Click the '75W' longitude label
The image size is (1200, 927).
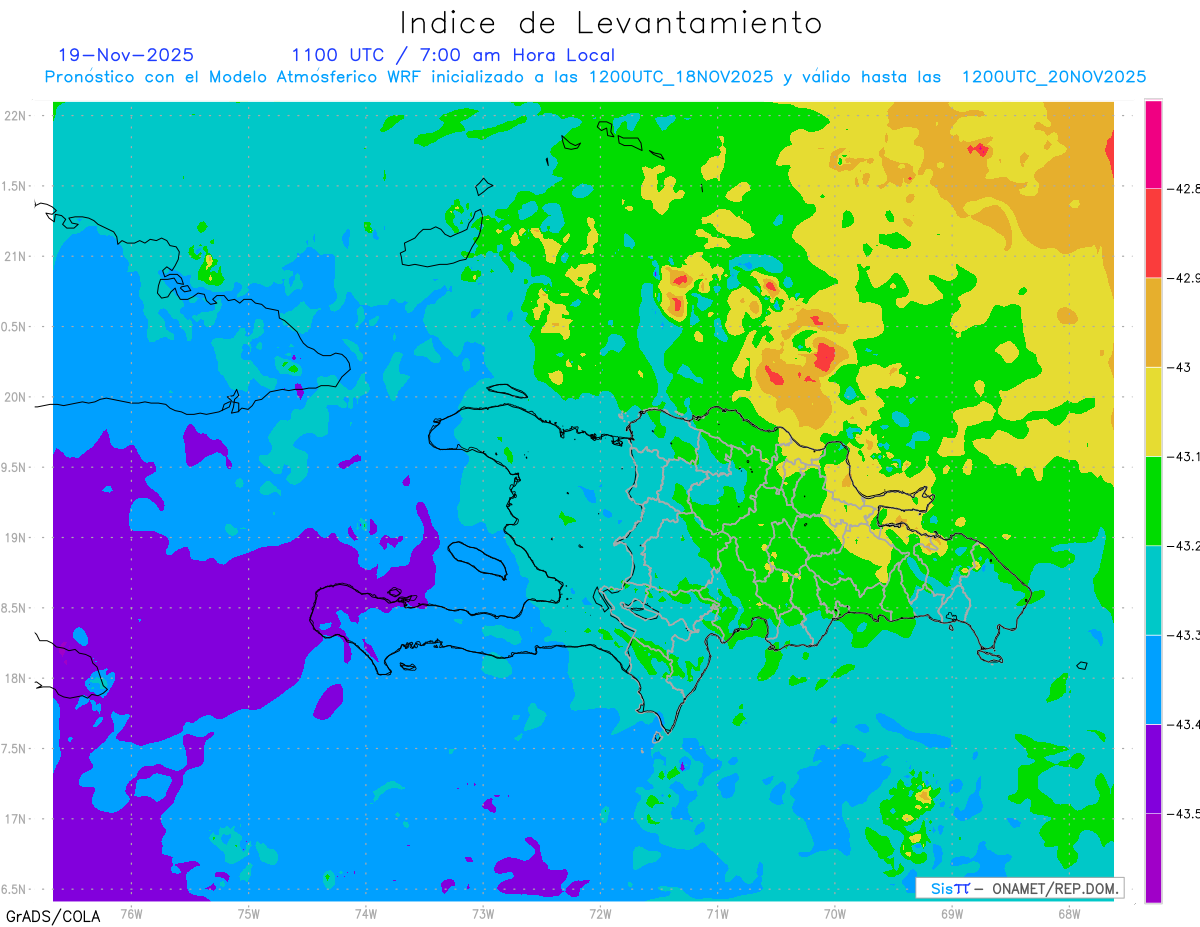point(248,913)
